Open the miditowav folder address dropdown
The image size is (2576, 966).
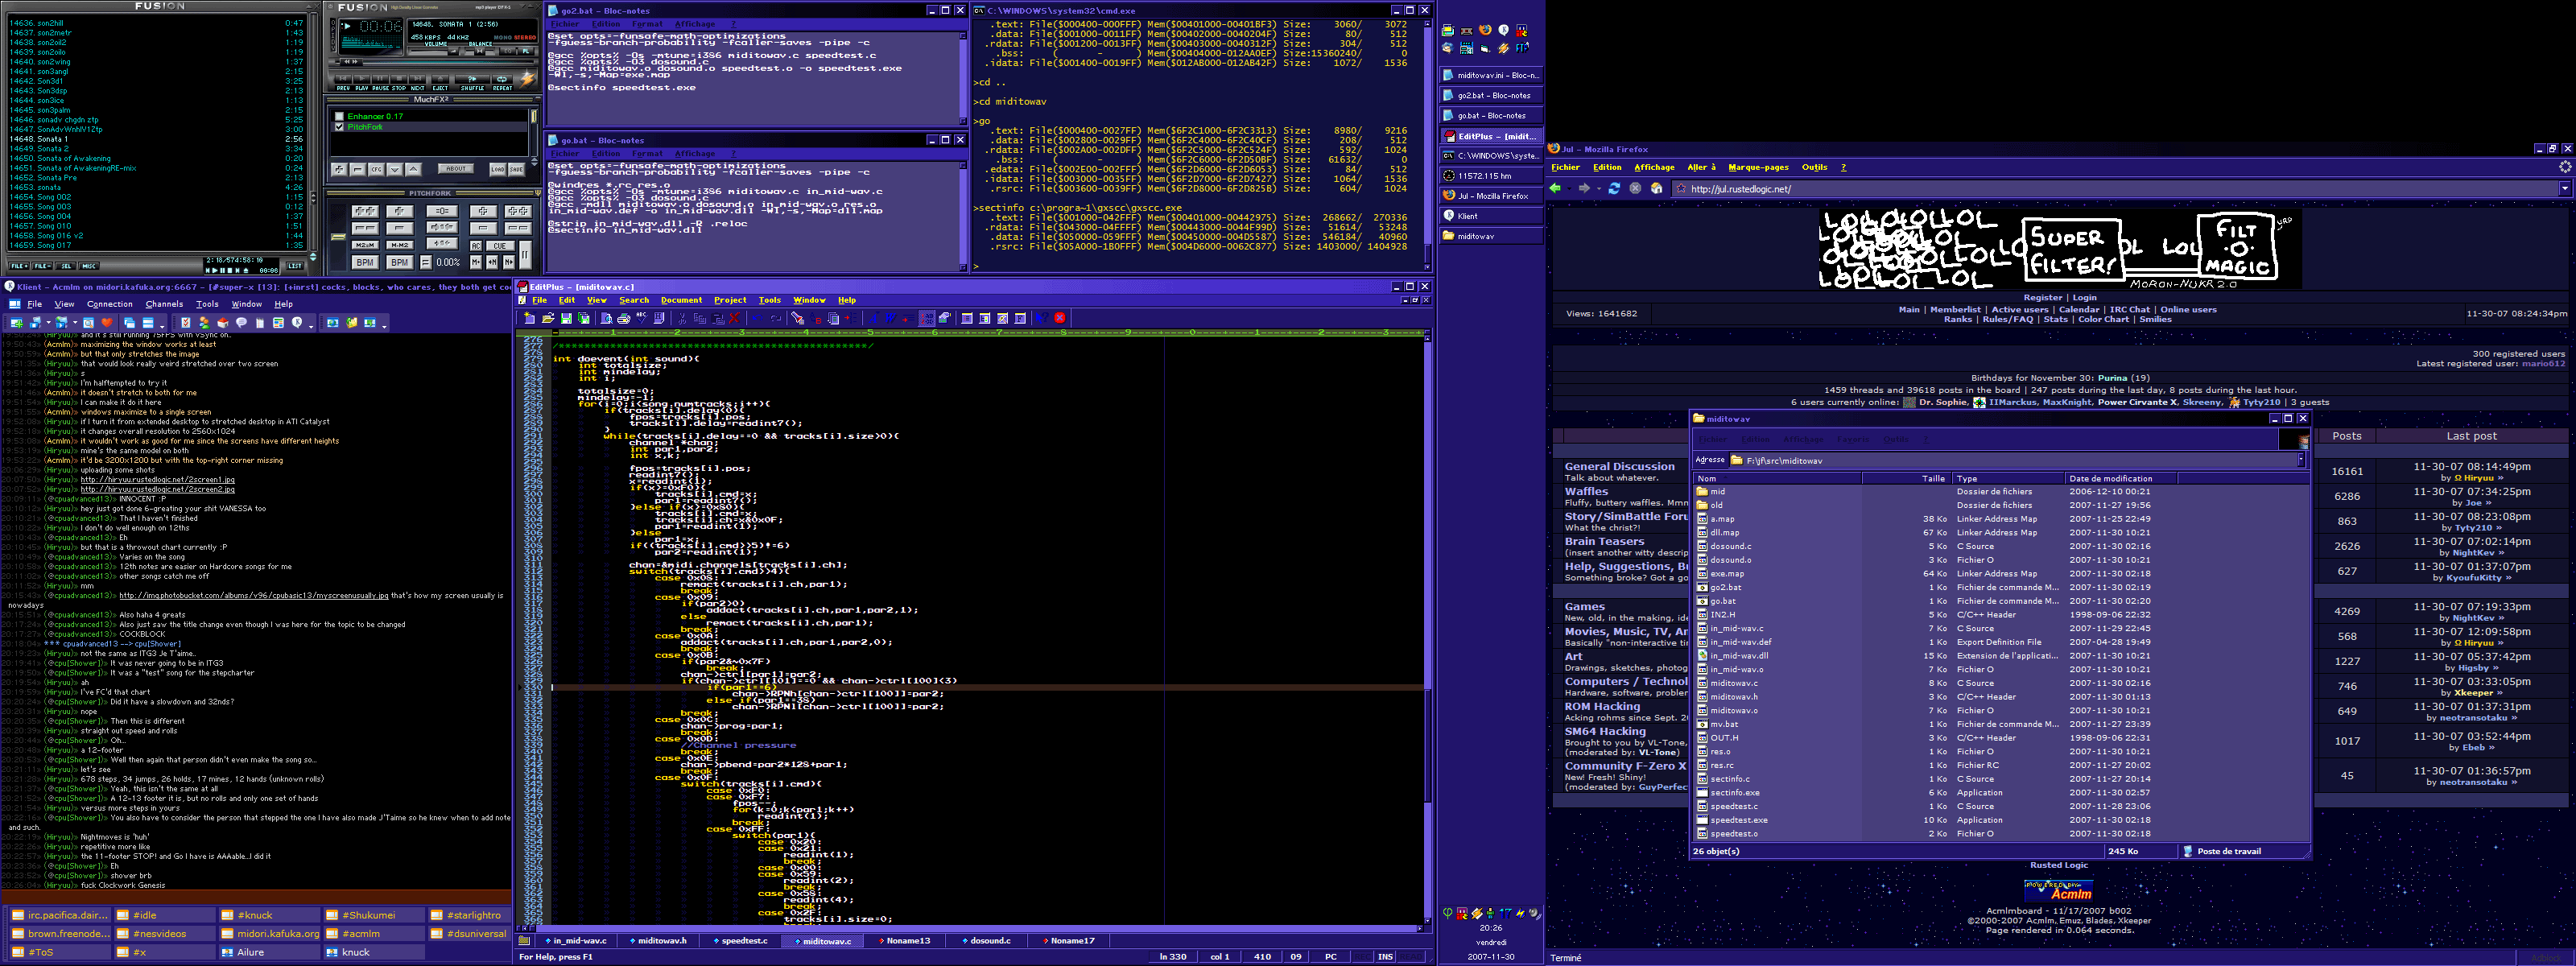click(2300, 460)
